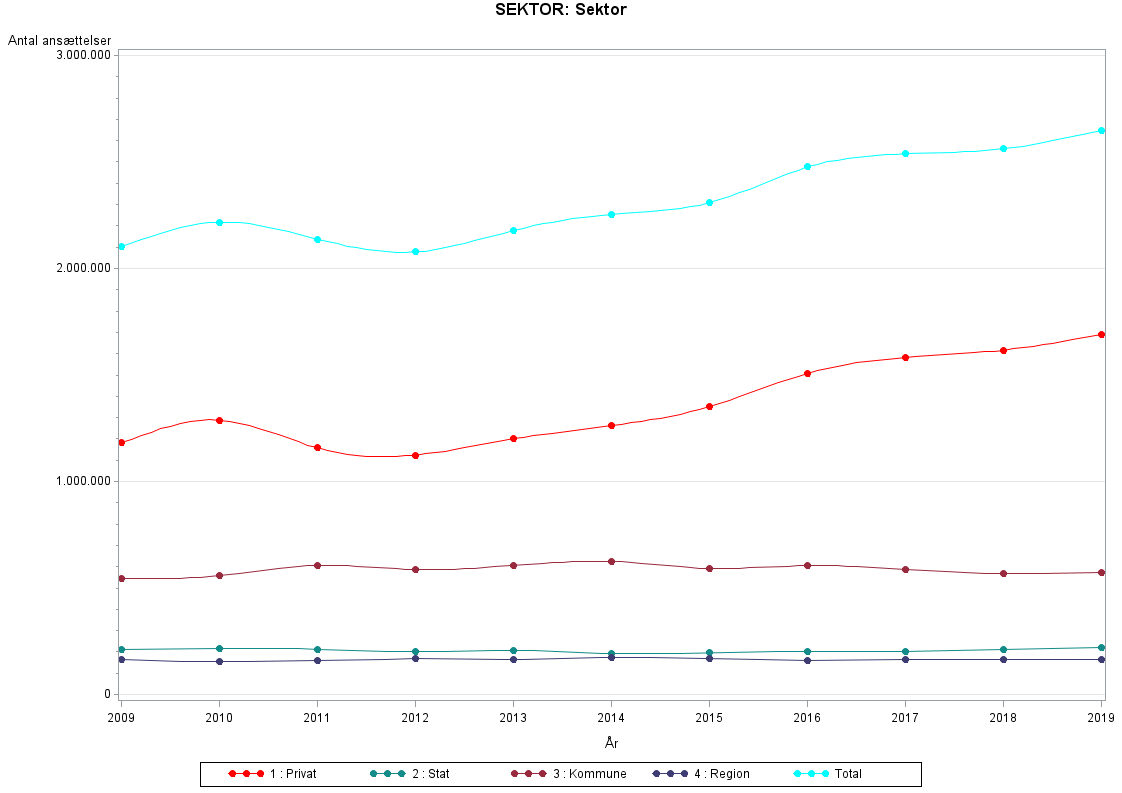The height and width of the screenshot is (793, 1122).
Task: Click the 'År' x-axis title
Action: pos(611,742)
